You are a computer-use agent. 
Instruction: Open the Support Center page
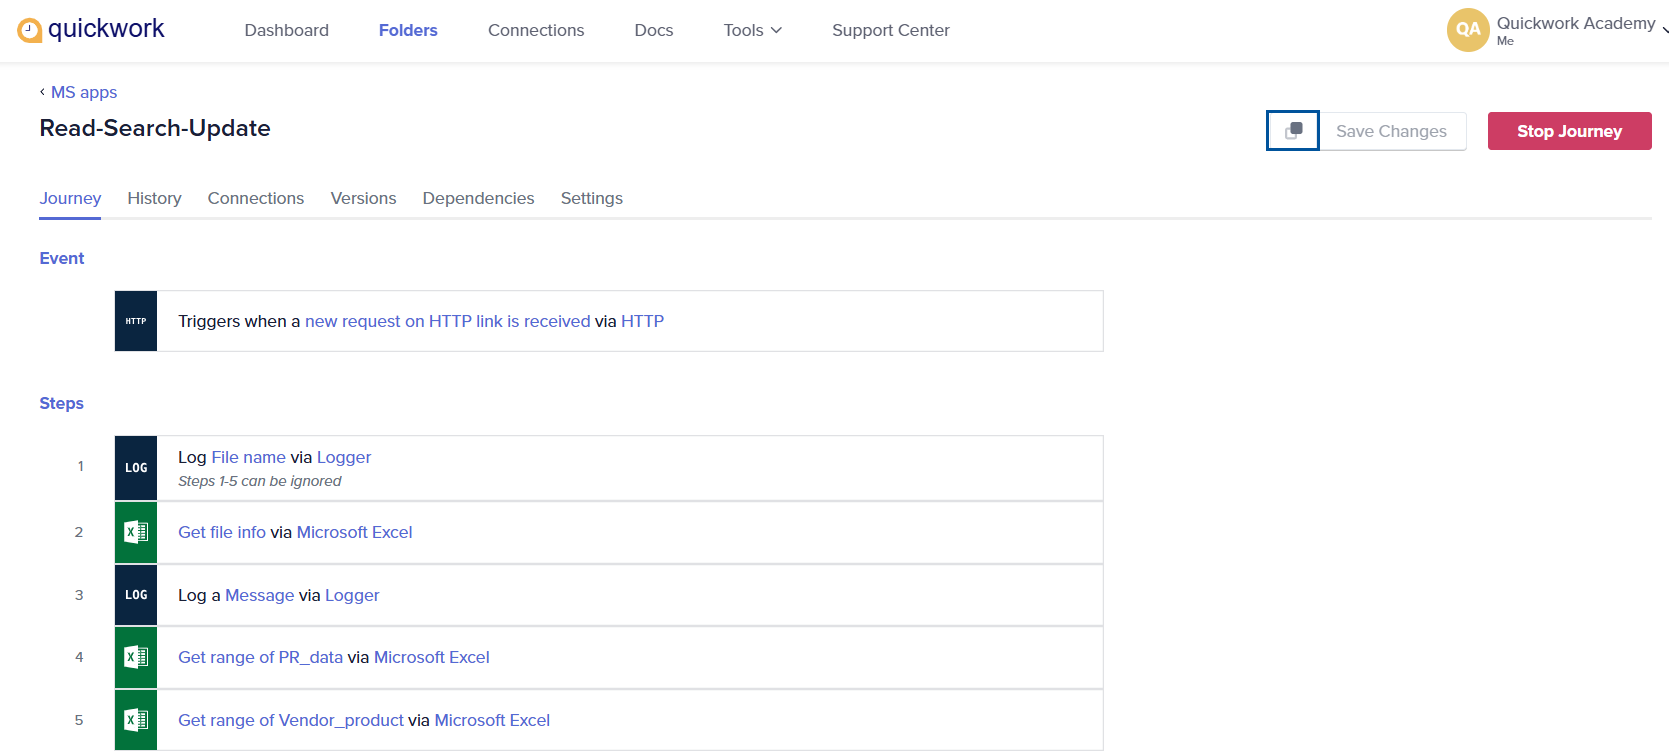click(891, 30)
